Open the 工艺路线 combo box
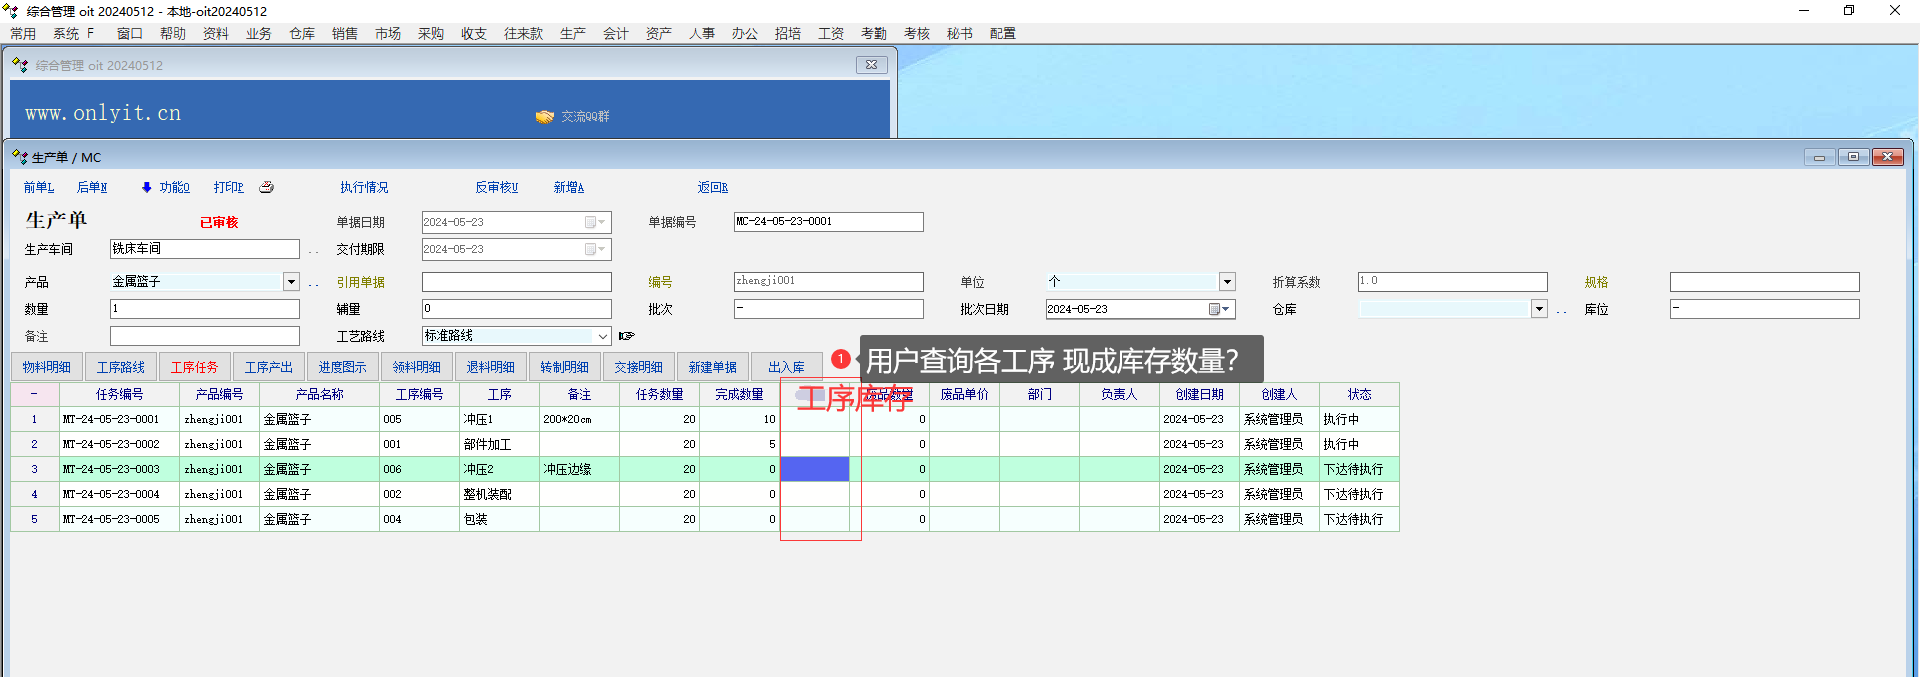The width and height of the screenshot is (1920, 677). [602, 336]
